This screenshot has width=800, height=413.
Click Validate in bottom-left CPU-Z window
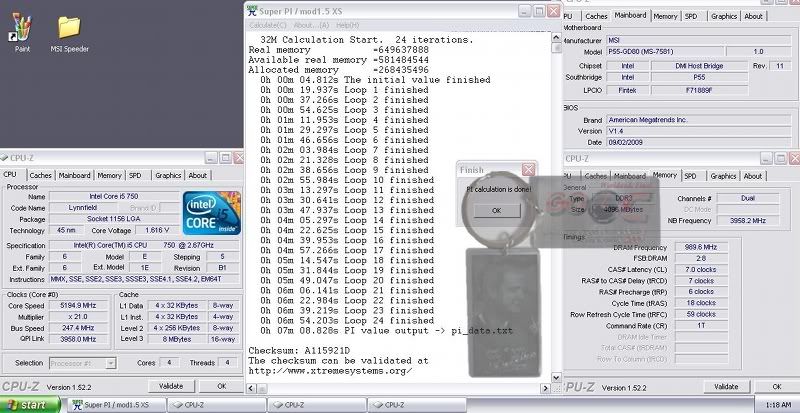171,386
